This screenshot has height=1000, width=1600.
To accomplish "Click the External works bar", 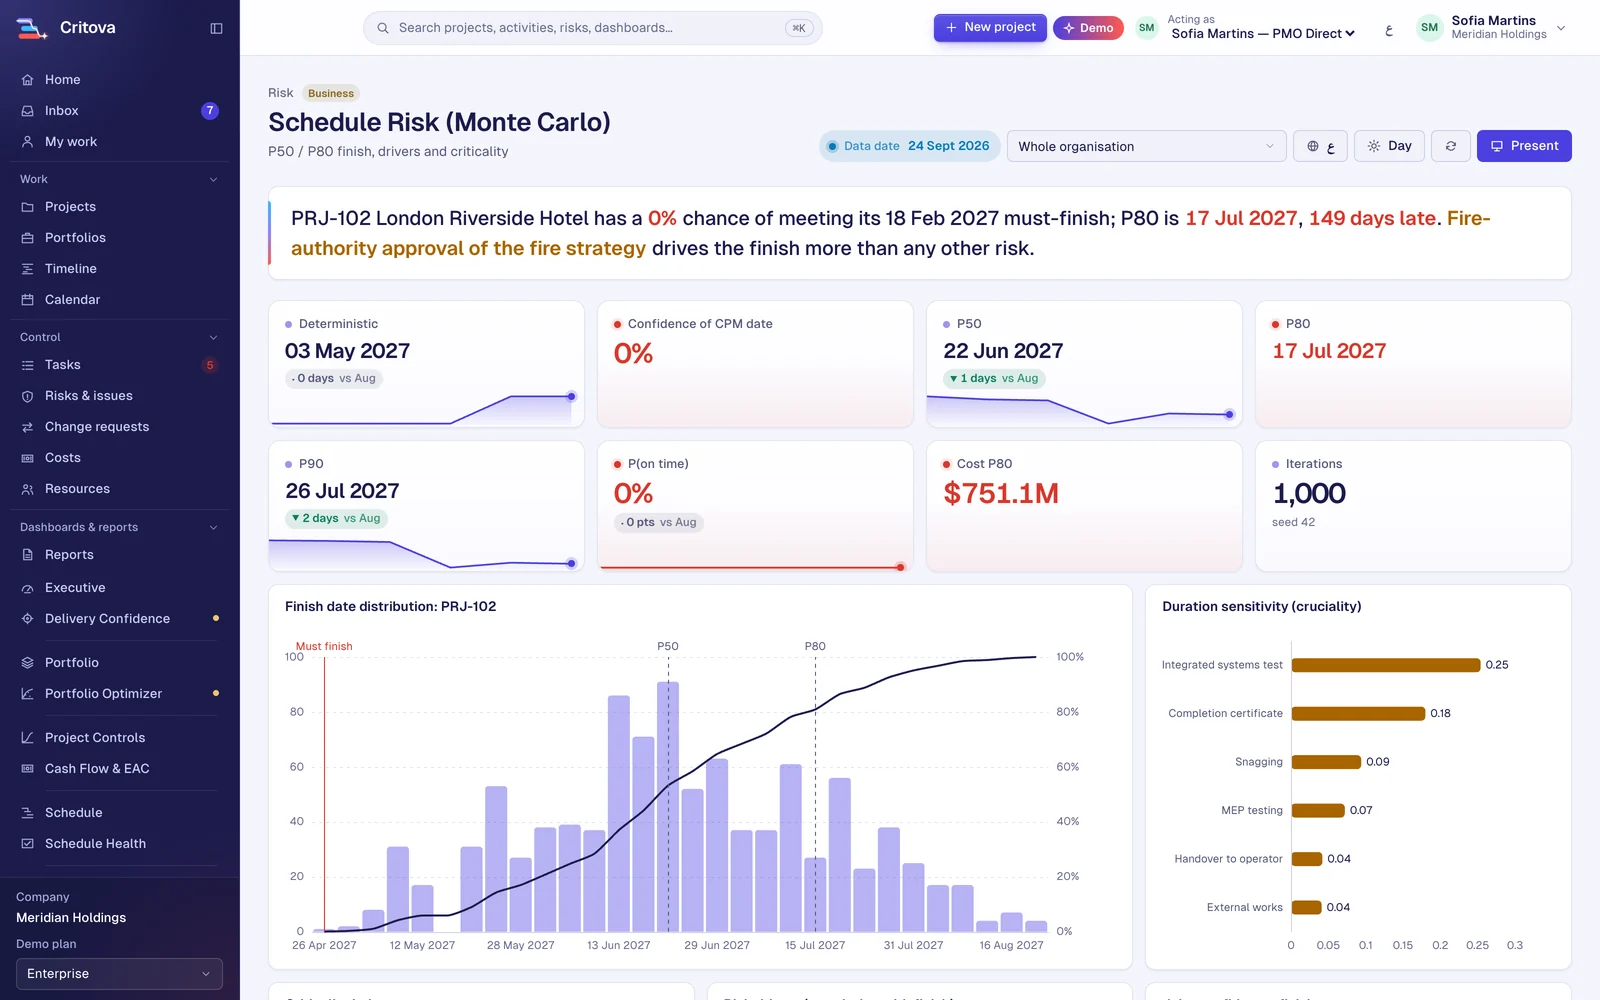I will tap(1307, 907).
